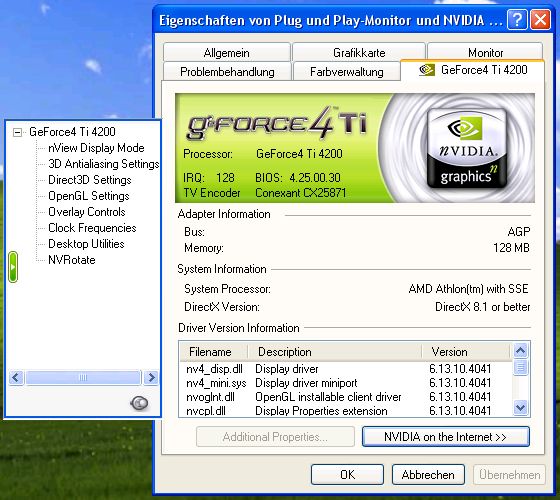The image size is (560, 500).
Task: Switch to the Farbverwaltung tab
Action: (x=346, y=71)
